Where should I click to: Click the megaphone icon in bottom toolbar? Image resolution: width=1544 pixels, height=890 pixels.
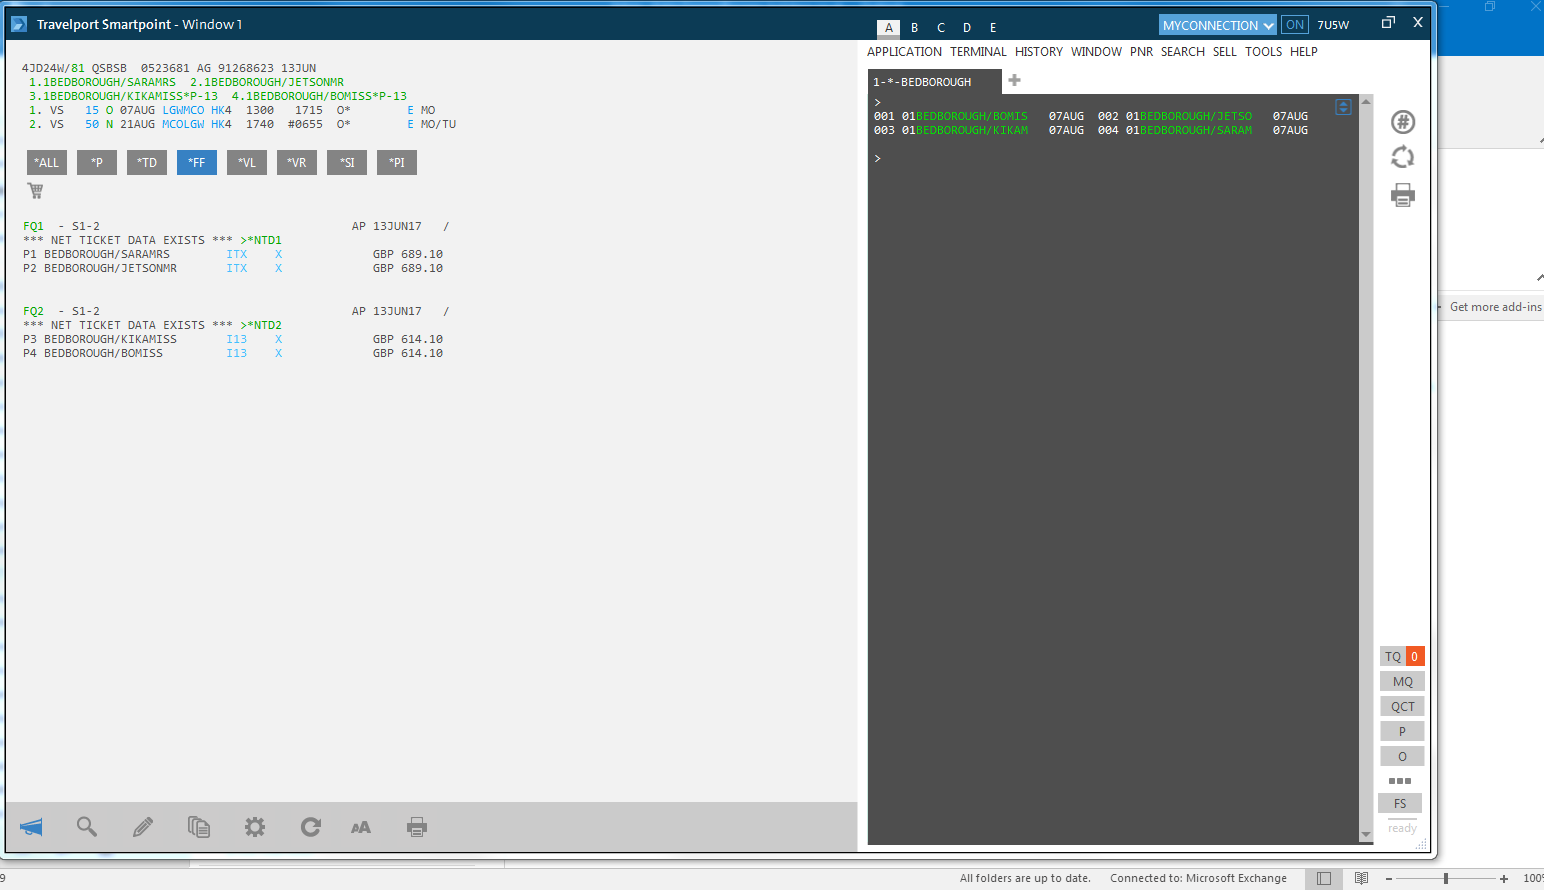(31, 827)
